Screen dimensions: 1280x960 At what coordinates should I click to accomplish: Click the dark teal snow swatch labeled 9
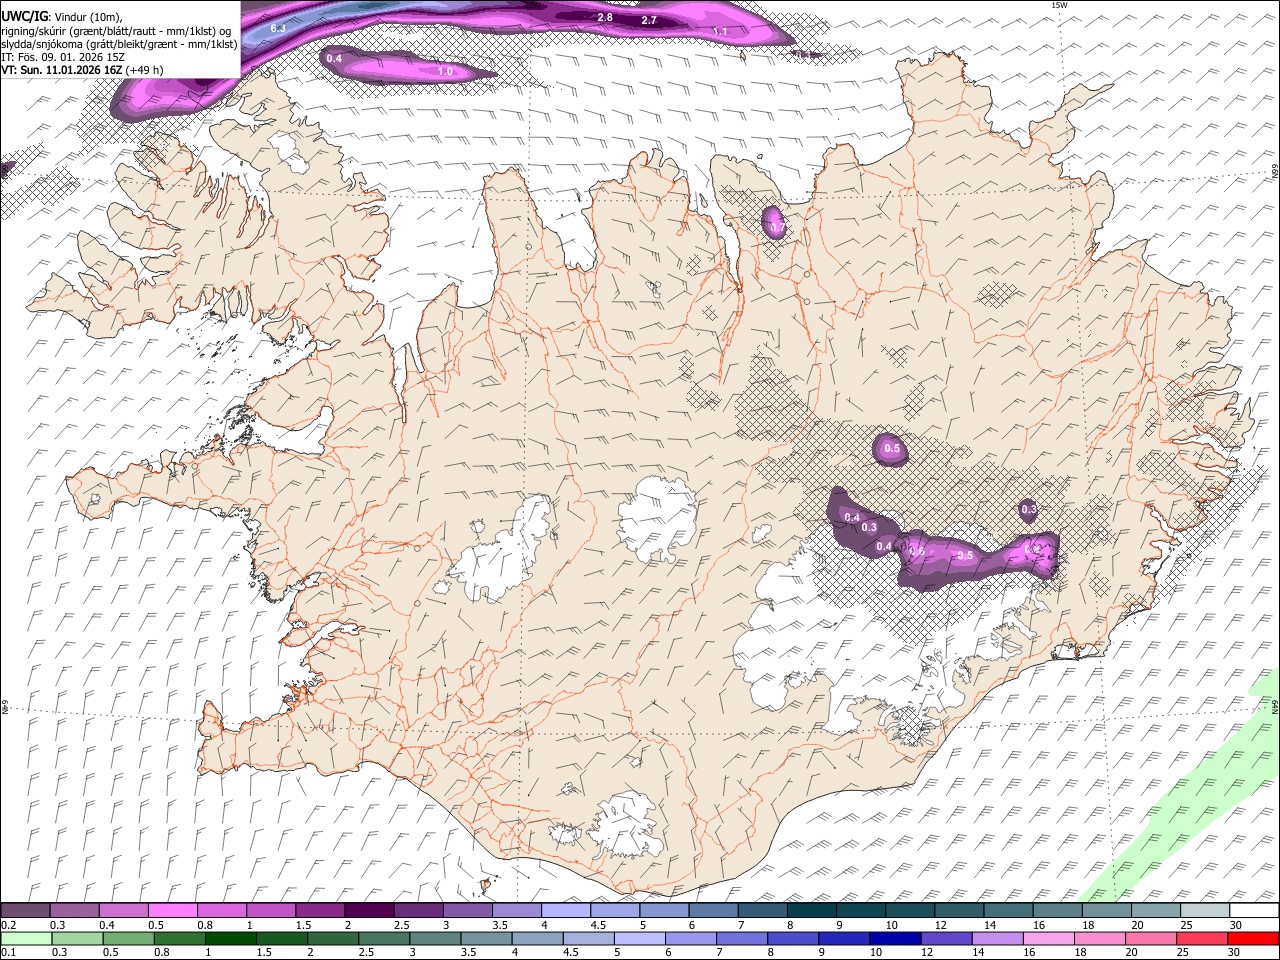(860, 910)
